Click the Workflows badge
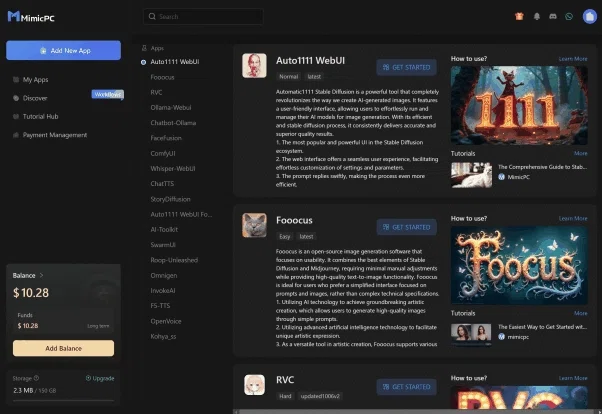The image size is (602, 414). [108, 94]
